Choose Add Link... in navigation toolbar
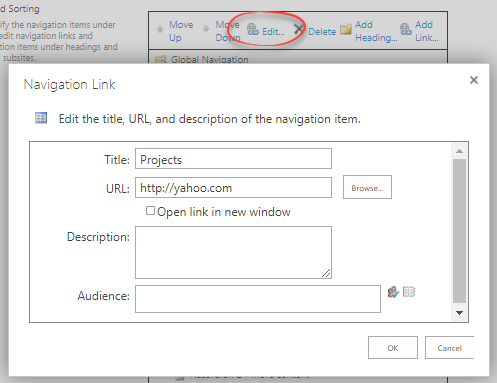 (427, 31)
